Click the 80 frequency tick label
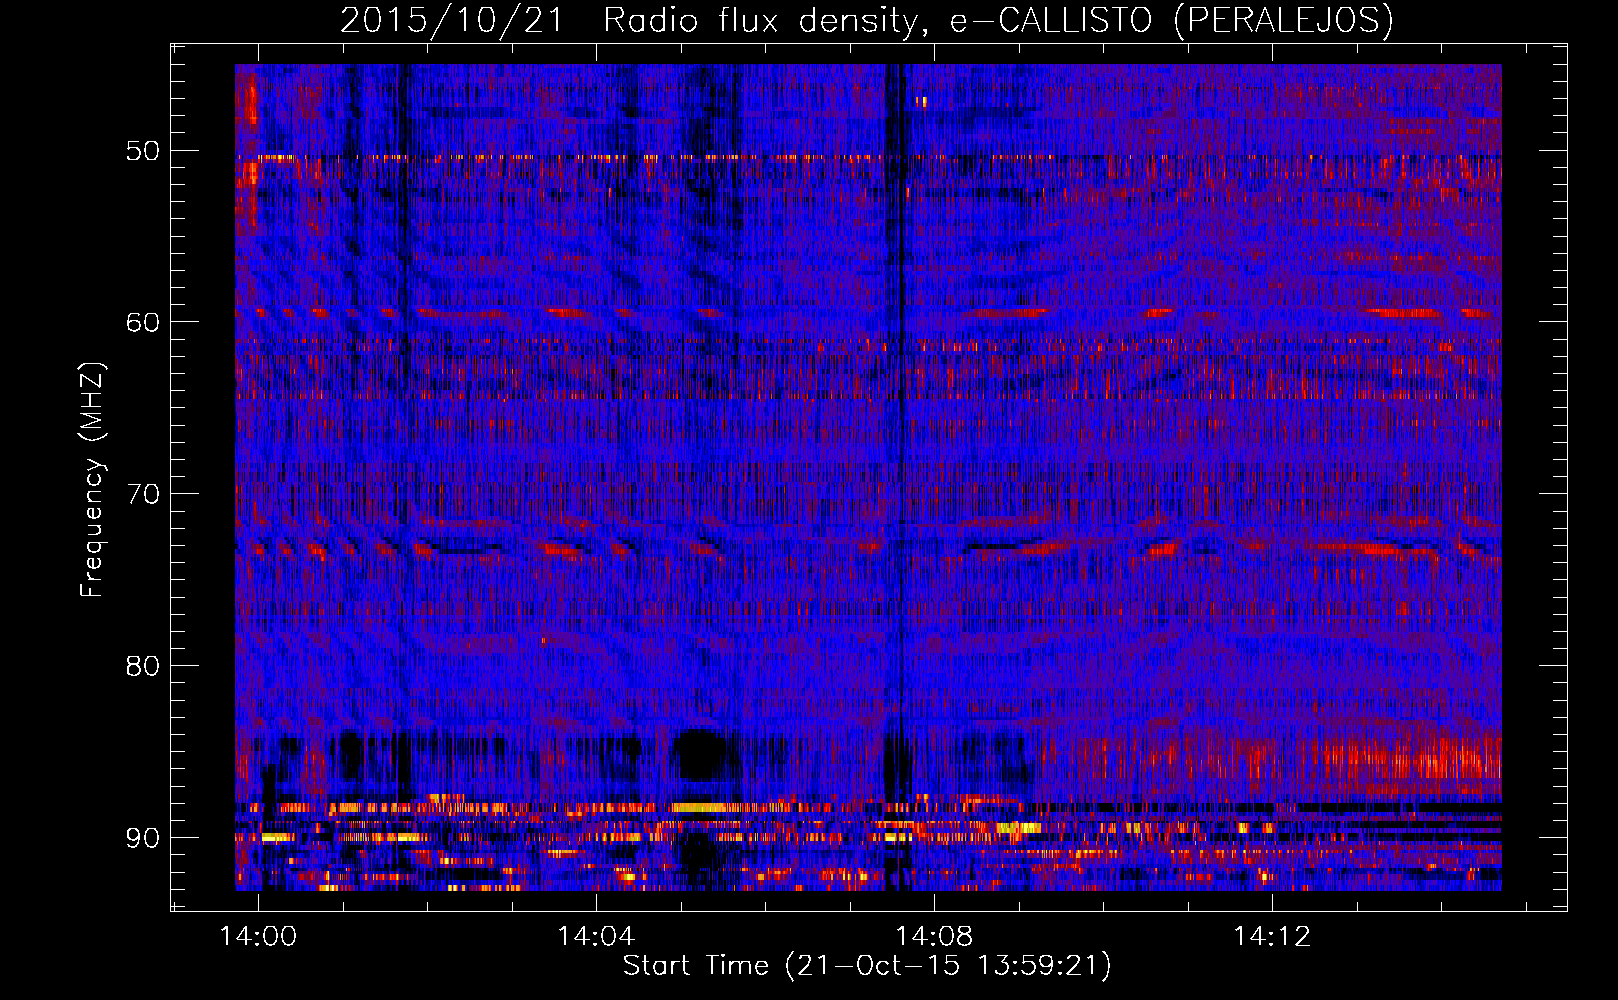 [x=142, y=666]
